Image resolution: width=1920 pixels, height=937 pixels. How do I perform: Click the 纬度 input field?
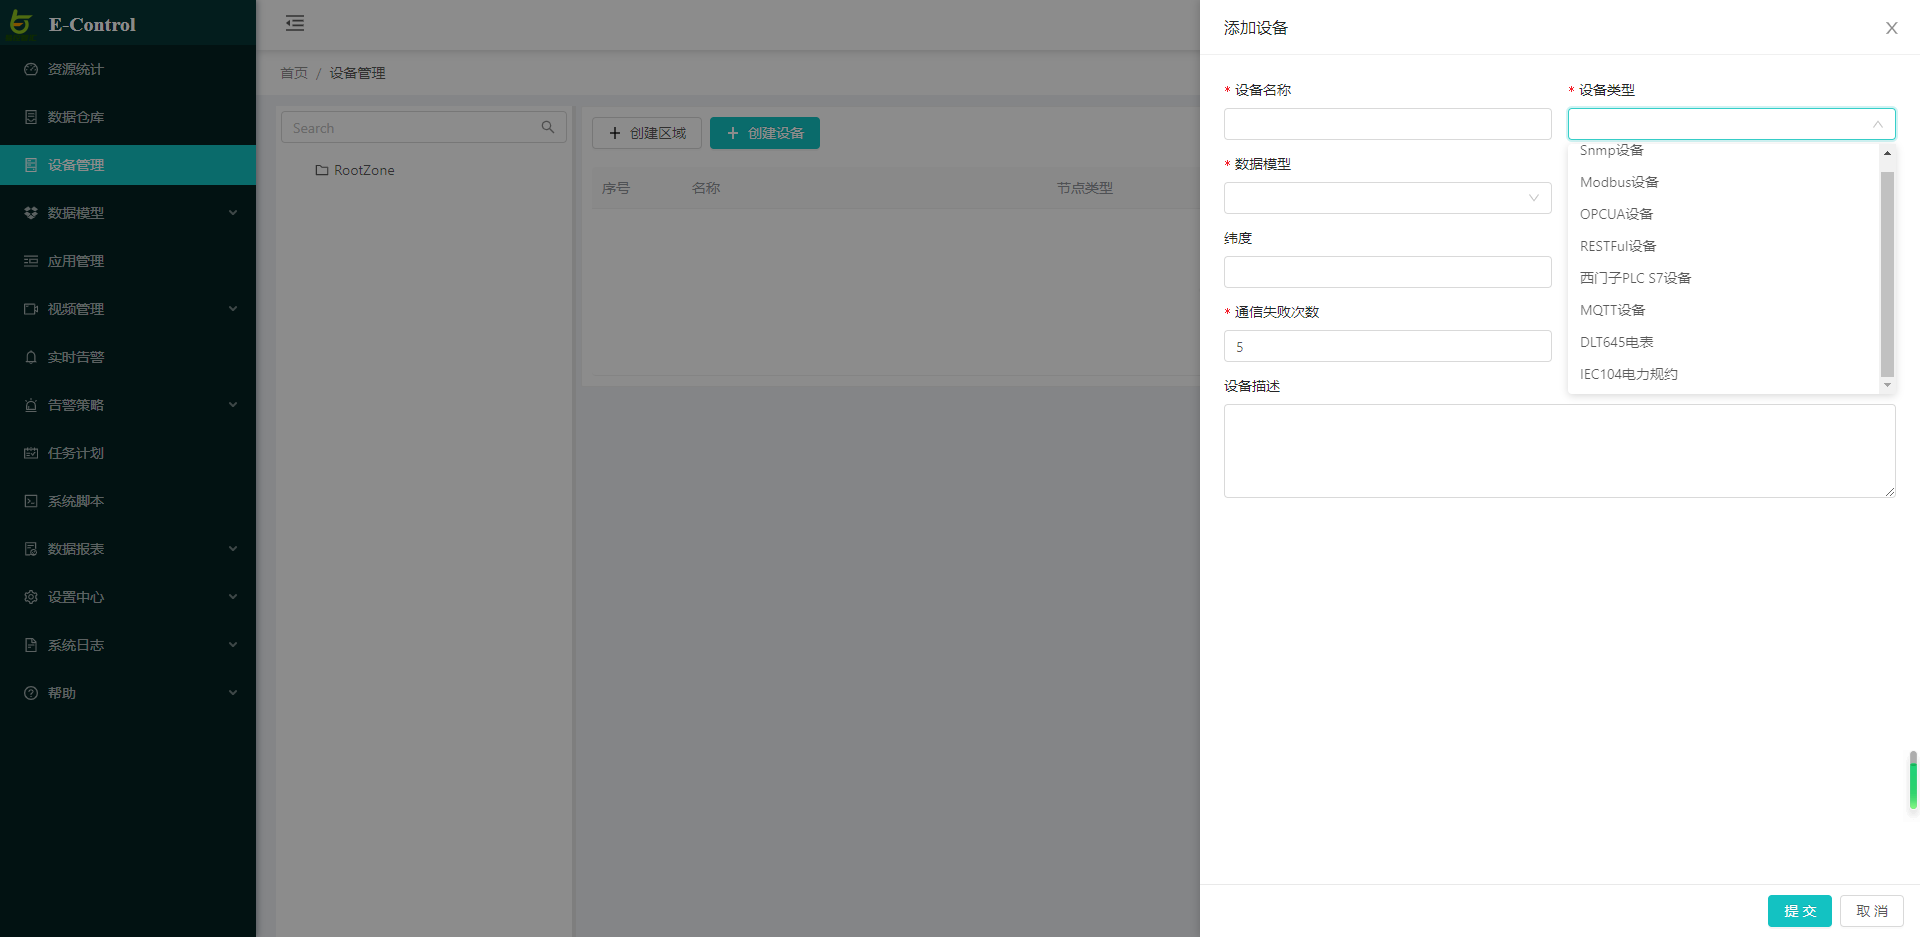pyautogui.click(x=1387, y=272)
